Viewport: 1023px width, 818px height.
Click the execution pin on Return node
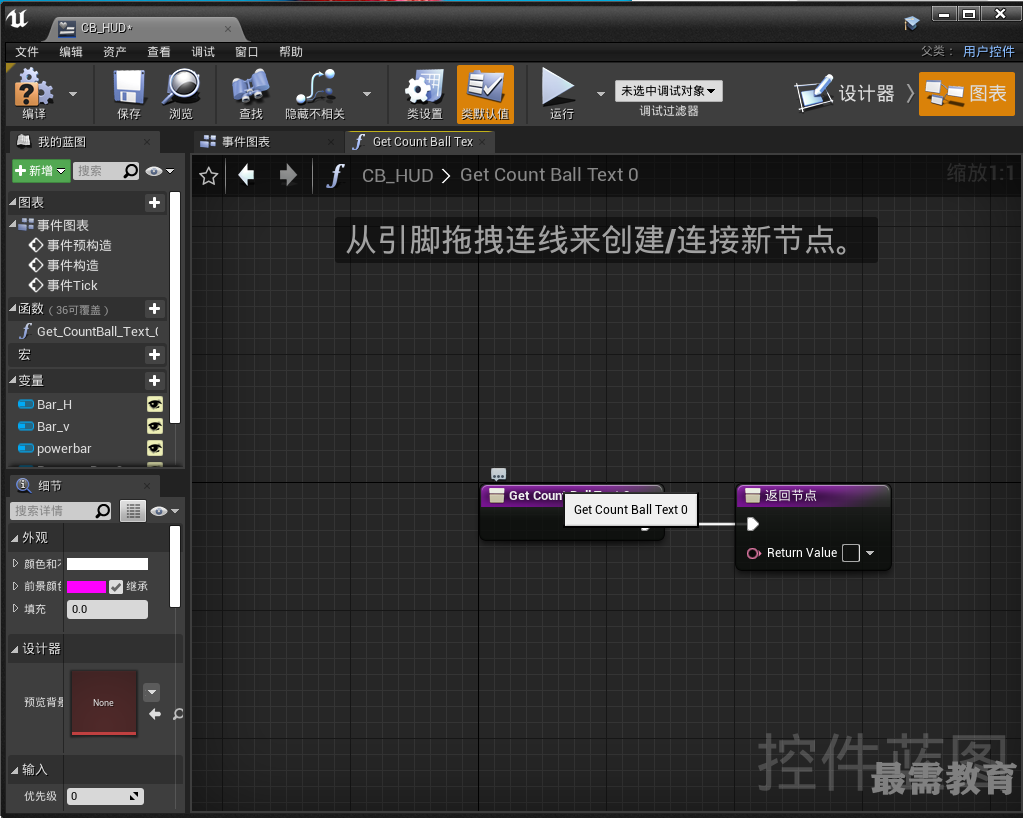tap(752, 523)
